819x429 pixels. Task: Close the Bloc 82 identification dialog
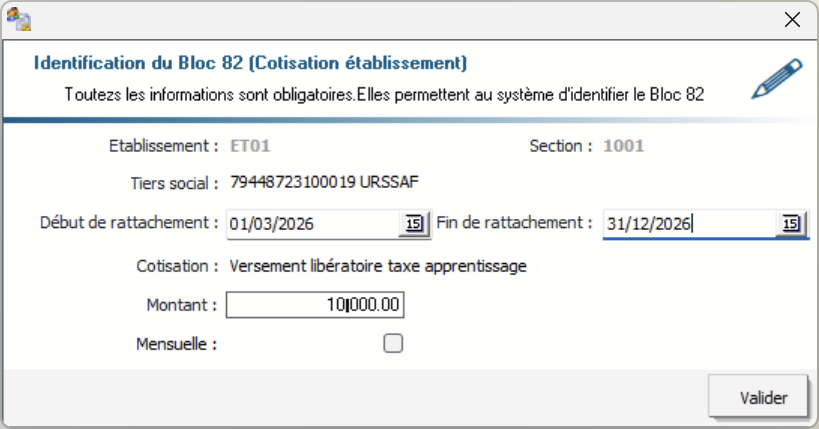click(792, 19)
